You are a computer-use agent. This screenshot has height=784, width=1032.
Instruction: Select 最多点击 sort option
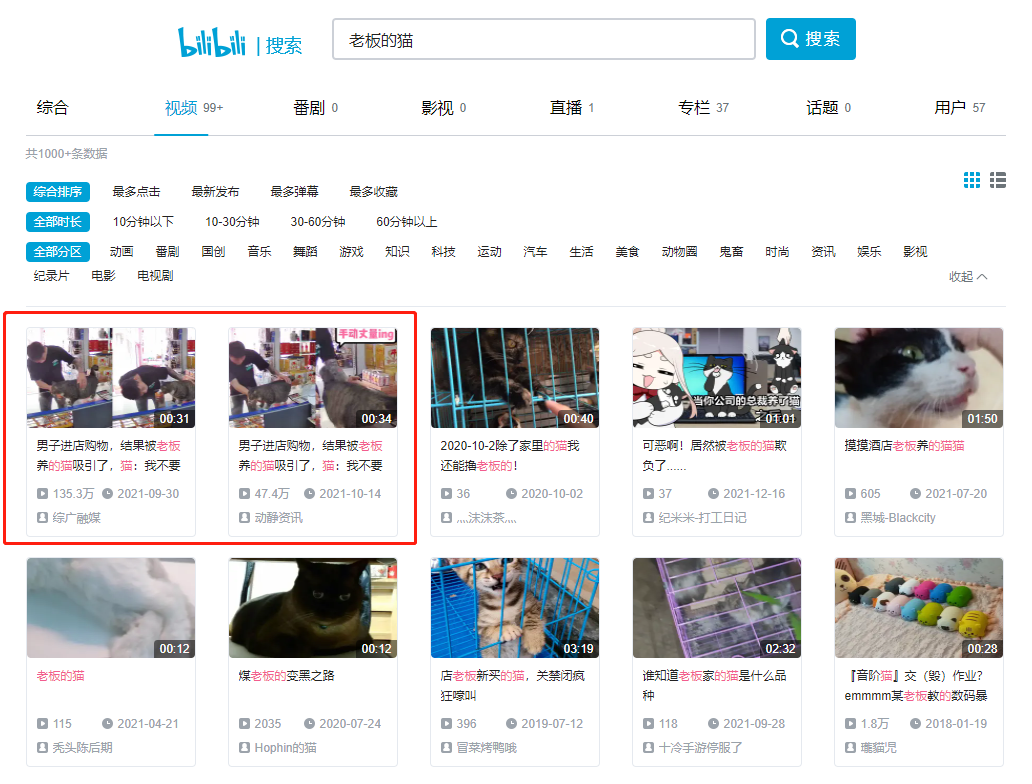pos(136,192)
